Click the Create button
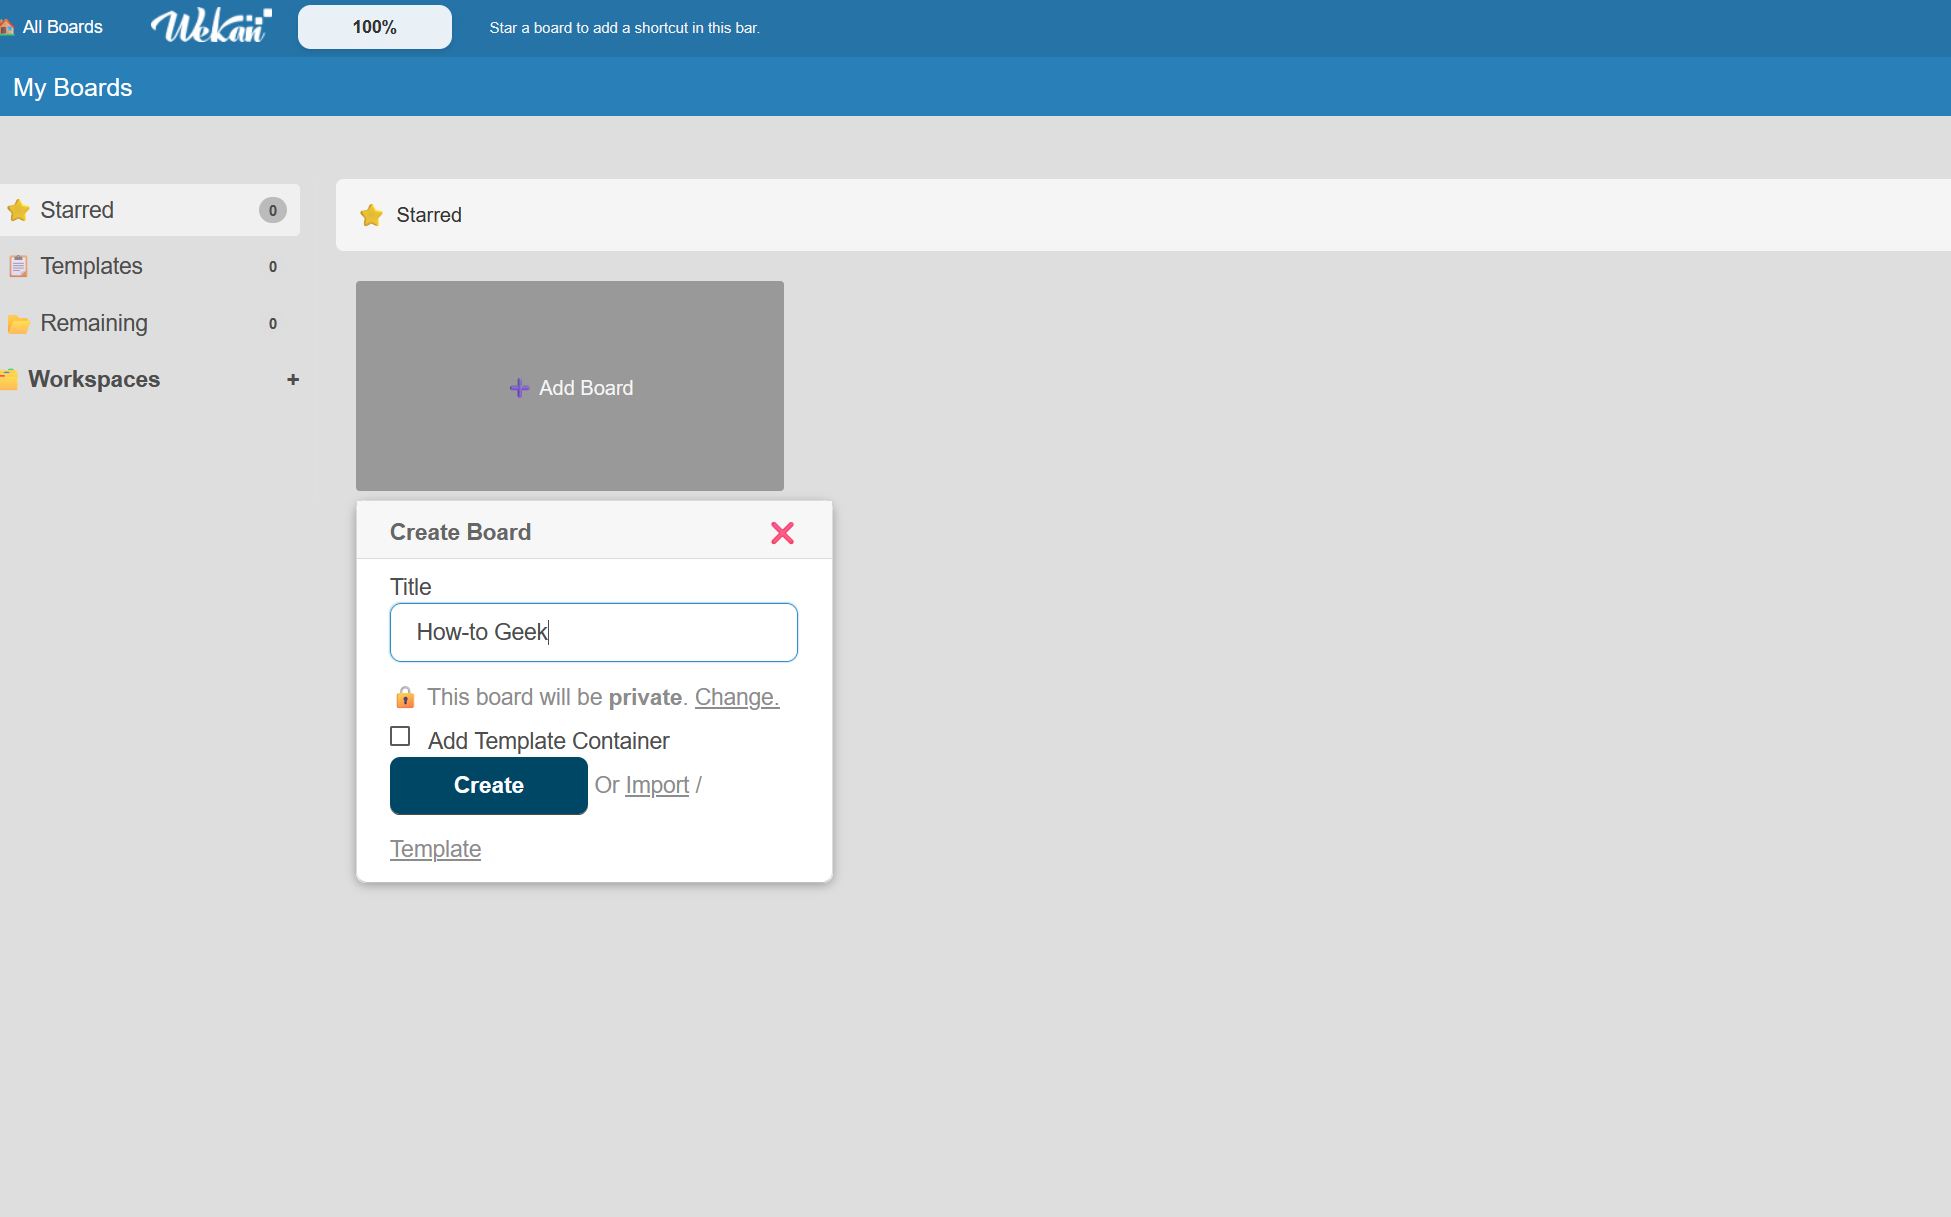The width and height of the screenshot is (1951, 1217). (489, 786)
